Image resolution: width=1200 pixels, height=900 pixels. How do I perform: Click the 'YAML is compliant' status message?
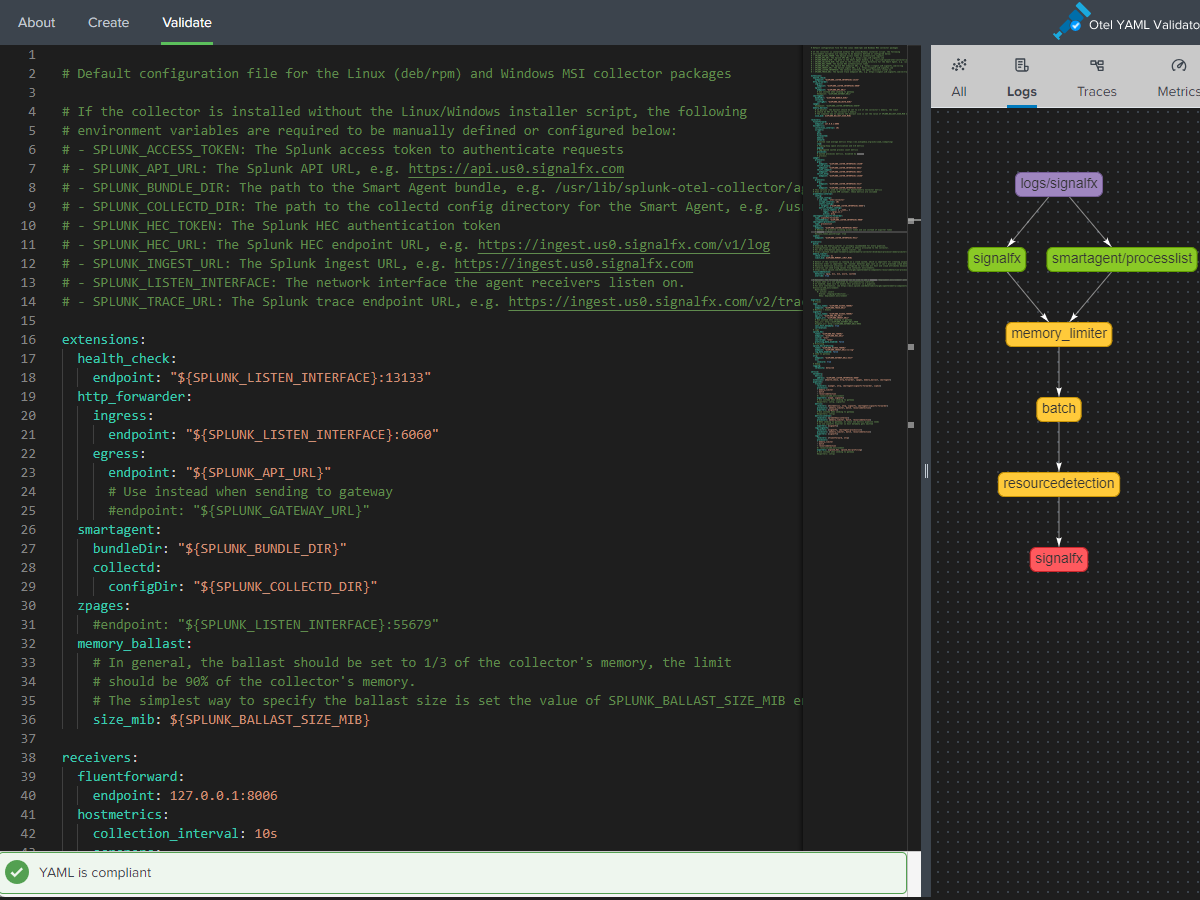click(x=95, y=873)
